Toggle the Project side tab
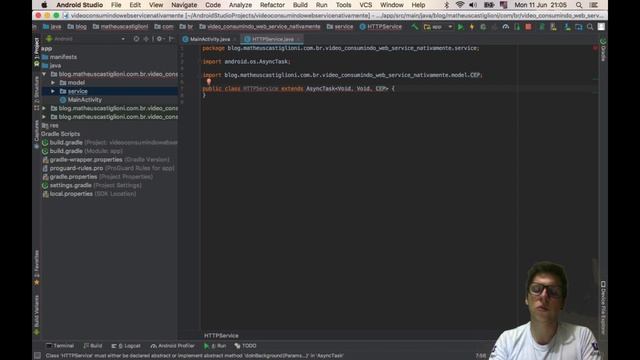The width and height of the screenshot is (640, 360). click(x=37, y=51)
